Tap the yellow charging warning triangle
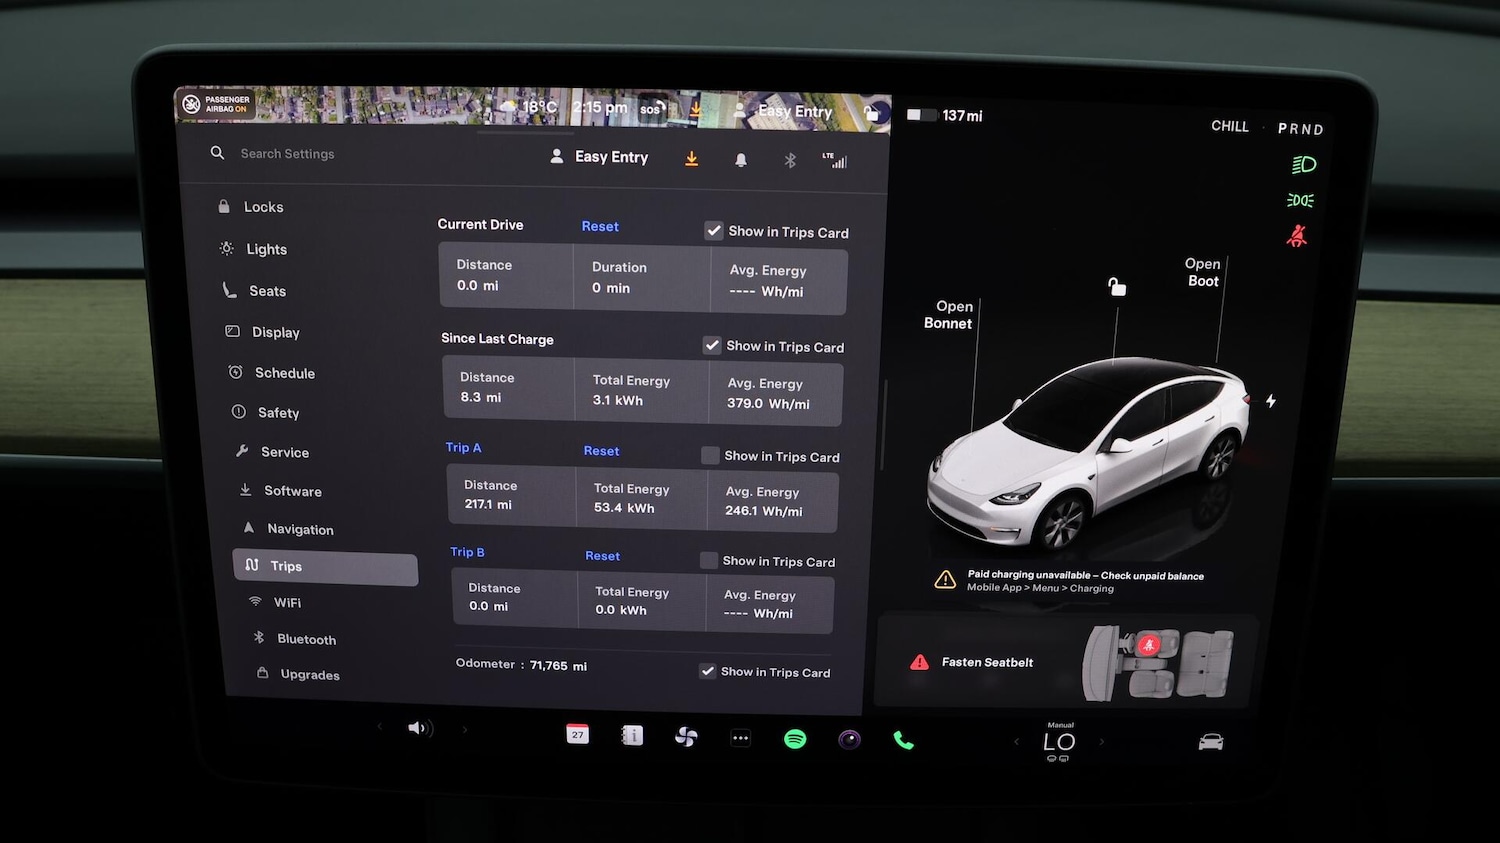 pos(945,580)
